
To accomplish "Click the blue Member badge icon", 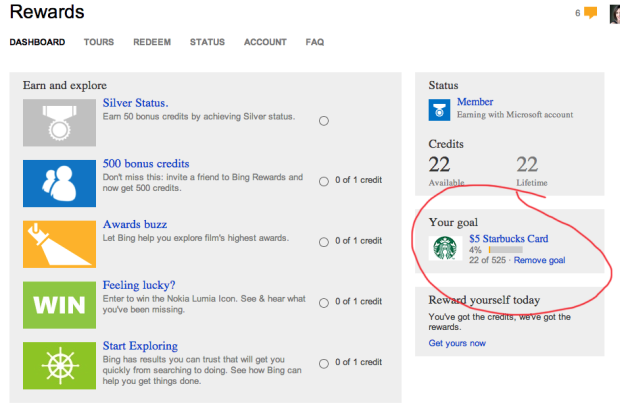I will pos(439,110).
